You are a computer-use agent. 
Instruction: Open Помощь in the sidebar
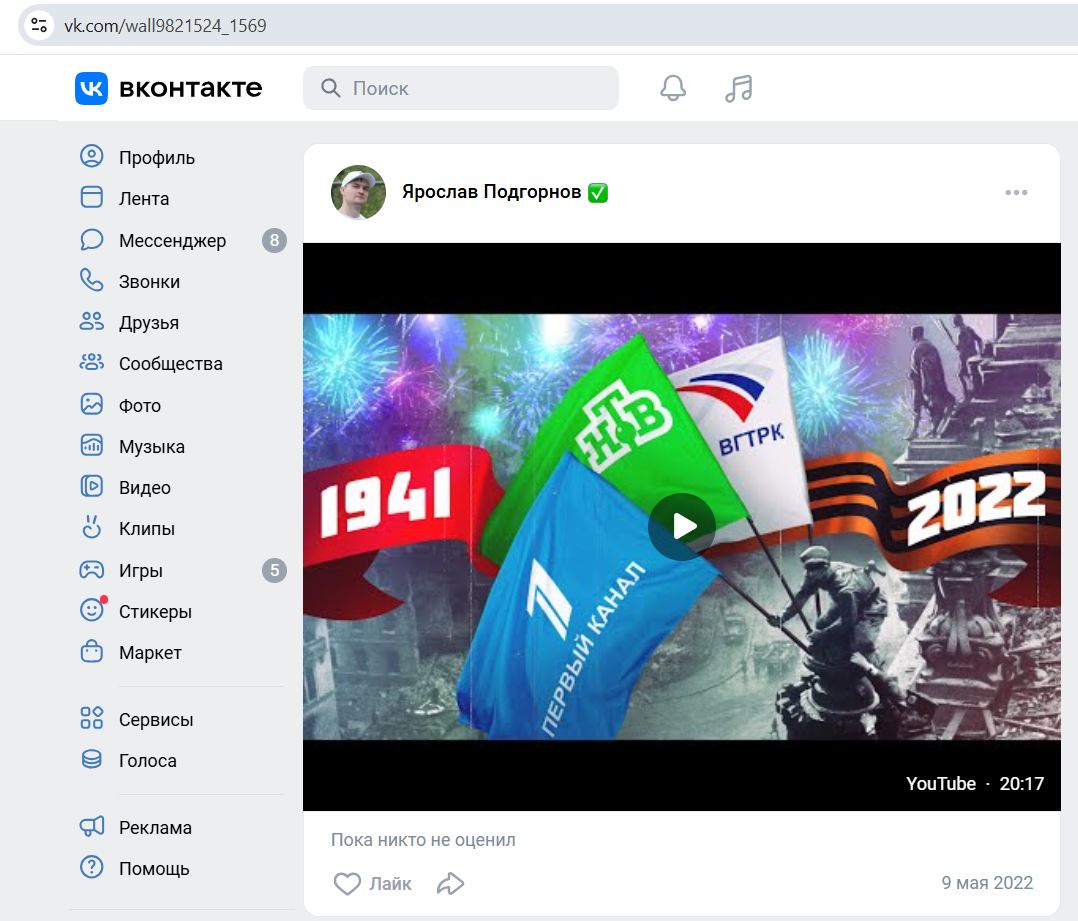pyautogui.click(x=153, y=868)
